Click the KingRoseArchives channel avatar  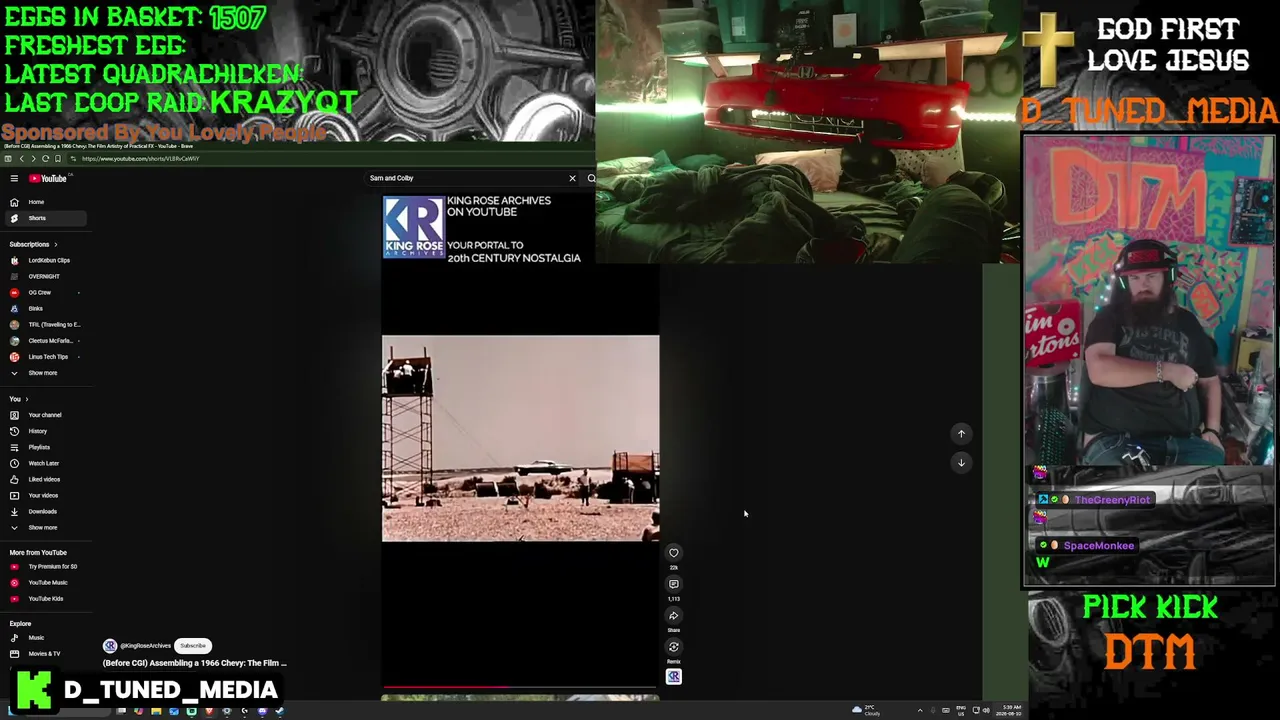click(x=110, y=646)
